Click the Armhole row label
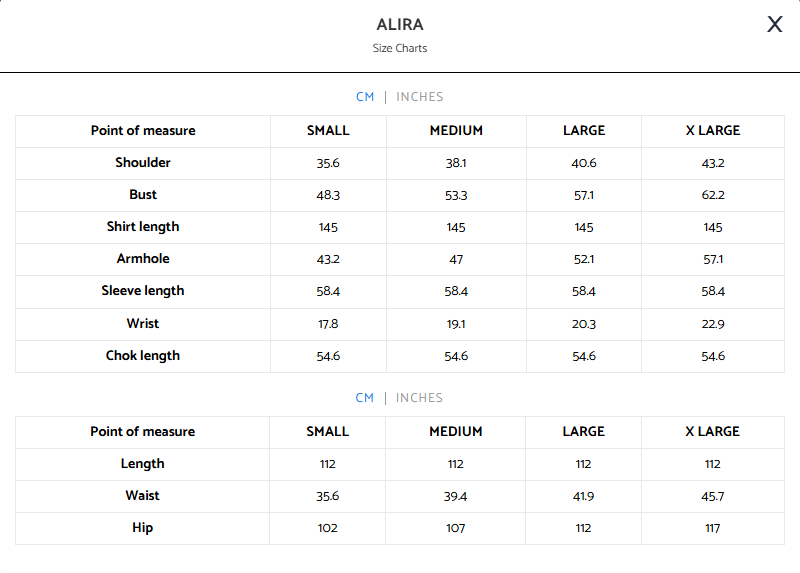800x573 pixels. point(143,259)
